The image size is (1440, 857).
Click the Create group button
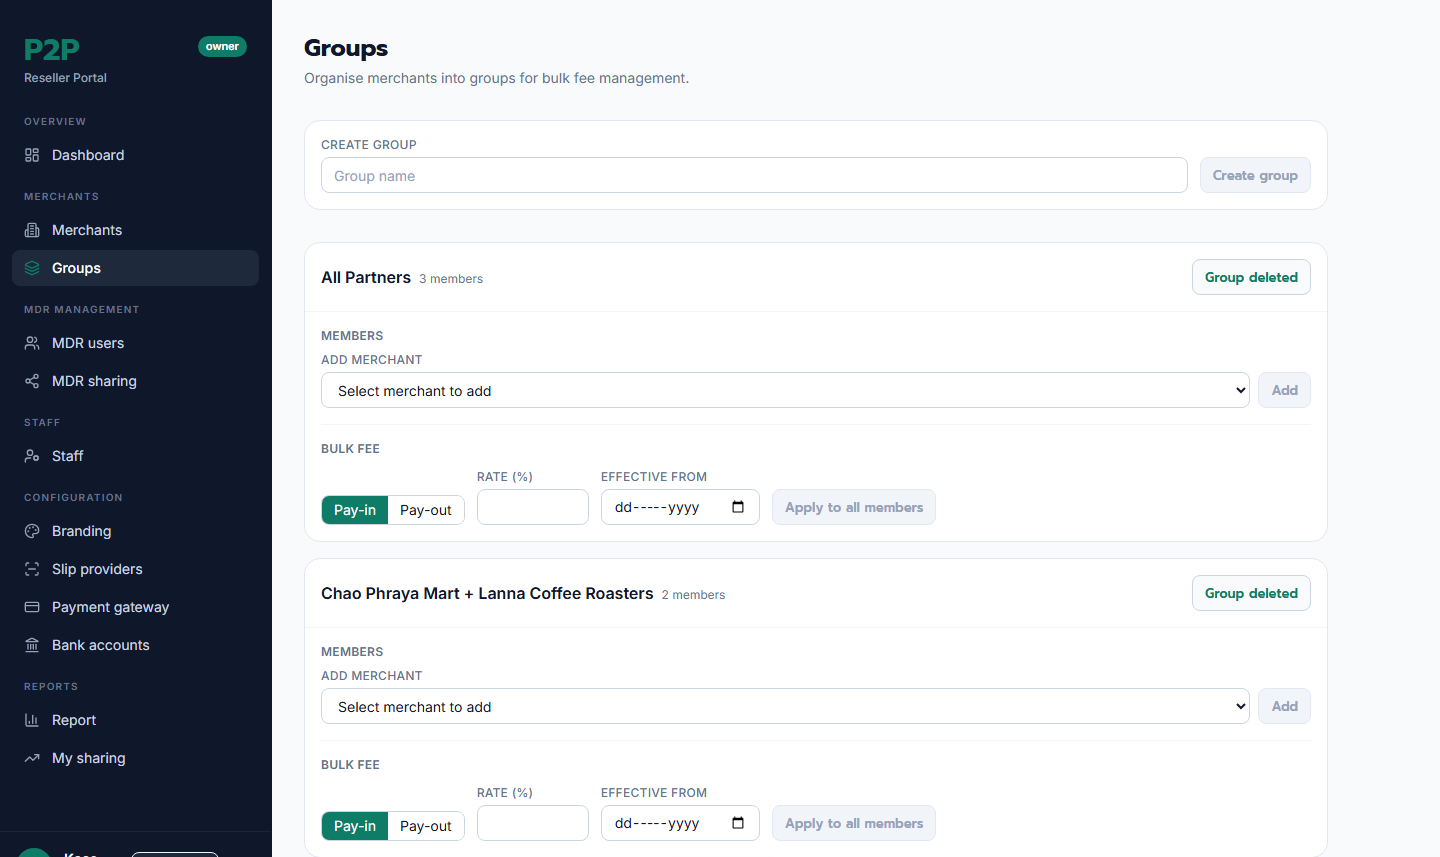(1255, 175)
